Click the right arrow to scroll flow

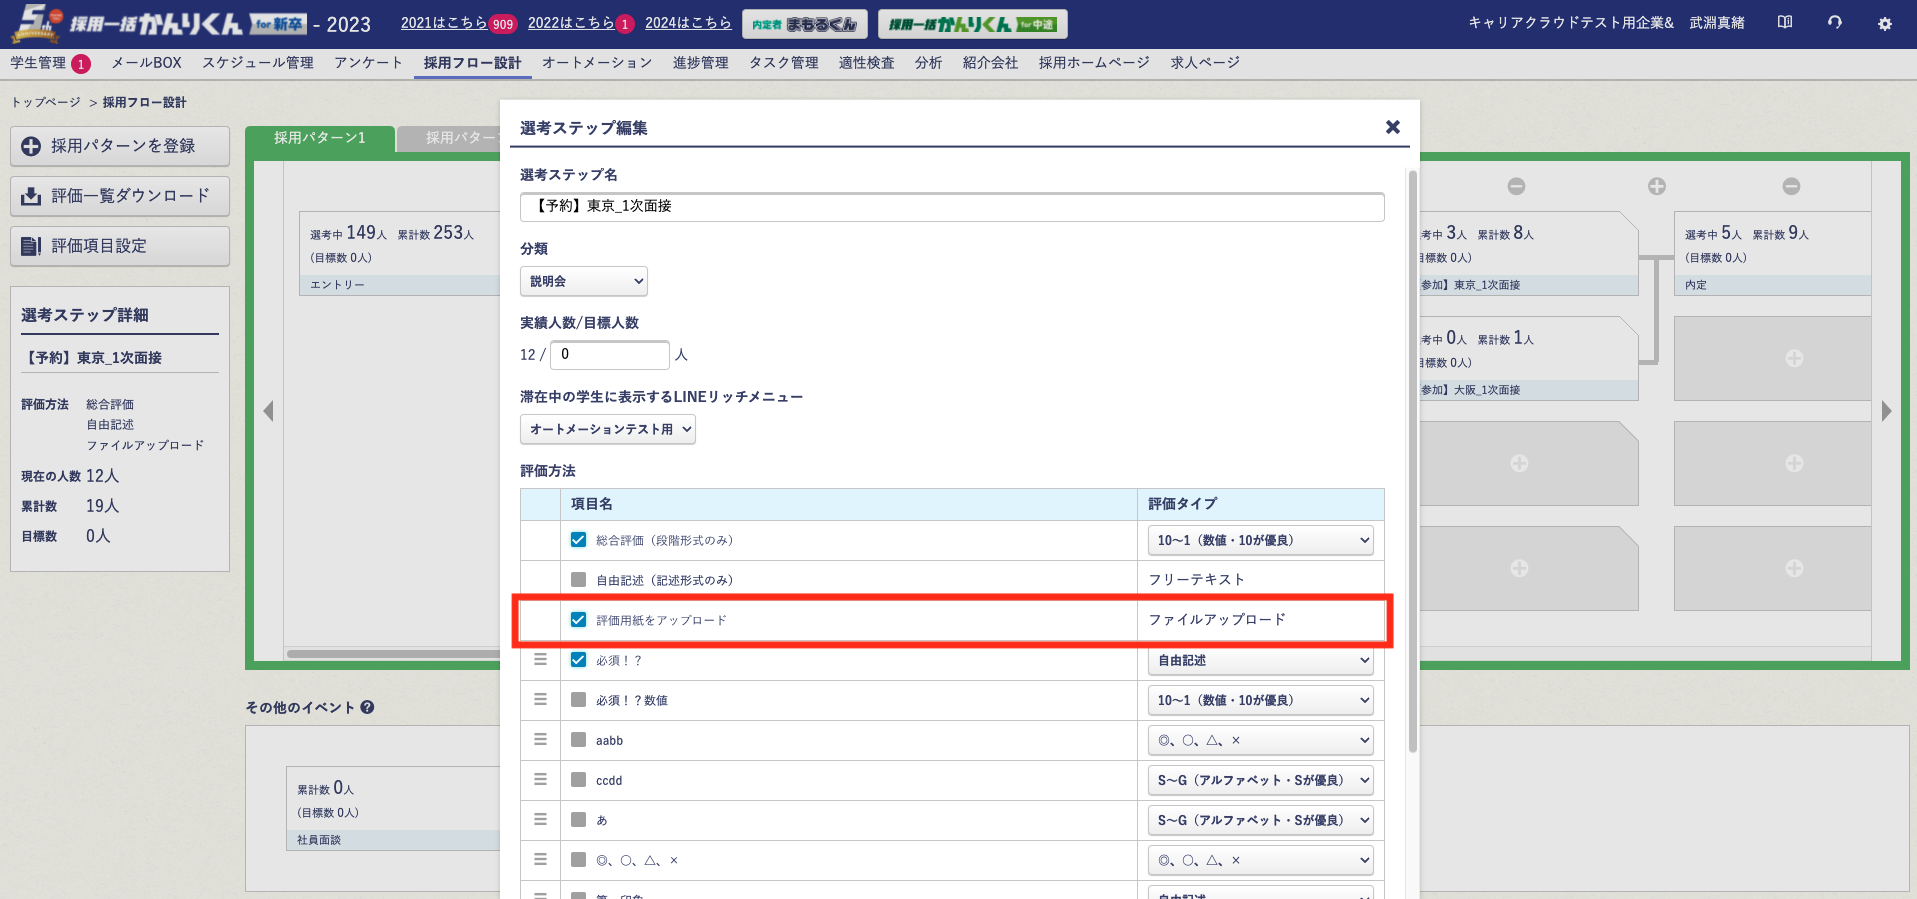[1886, 411]
